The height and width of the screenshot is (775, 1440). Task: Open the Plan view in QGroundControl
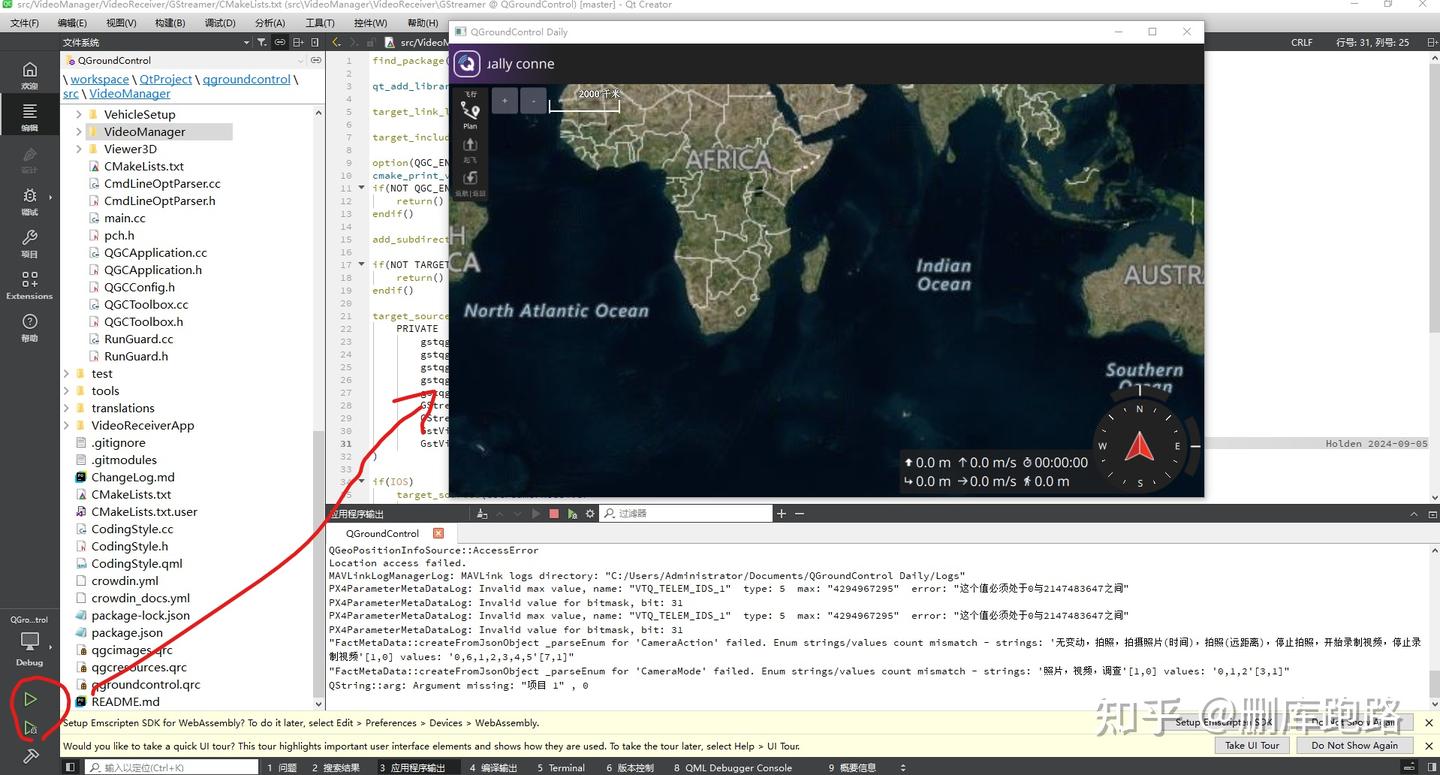(470, 116)
